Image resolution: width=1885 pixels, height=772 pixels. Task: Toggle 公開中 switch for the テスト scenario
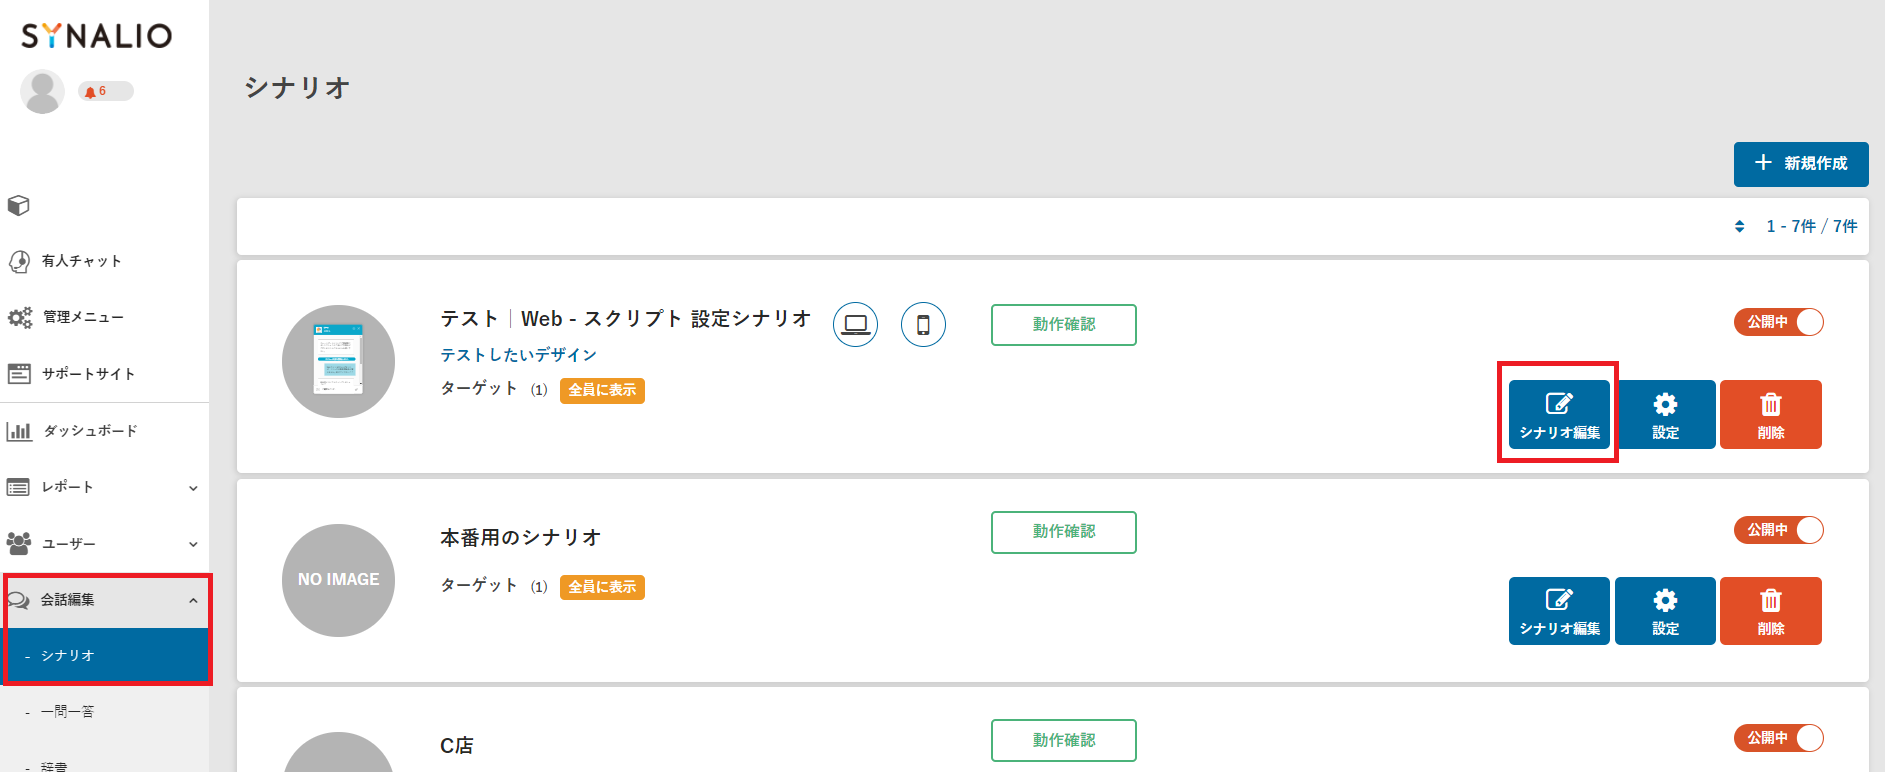point(1778,322)
